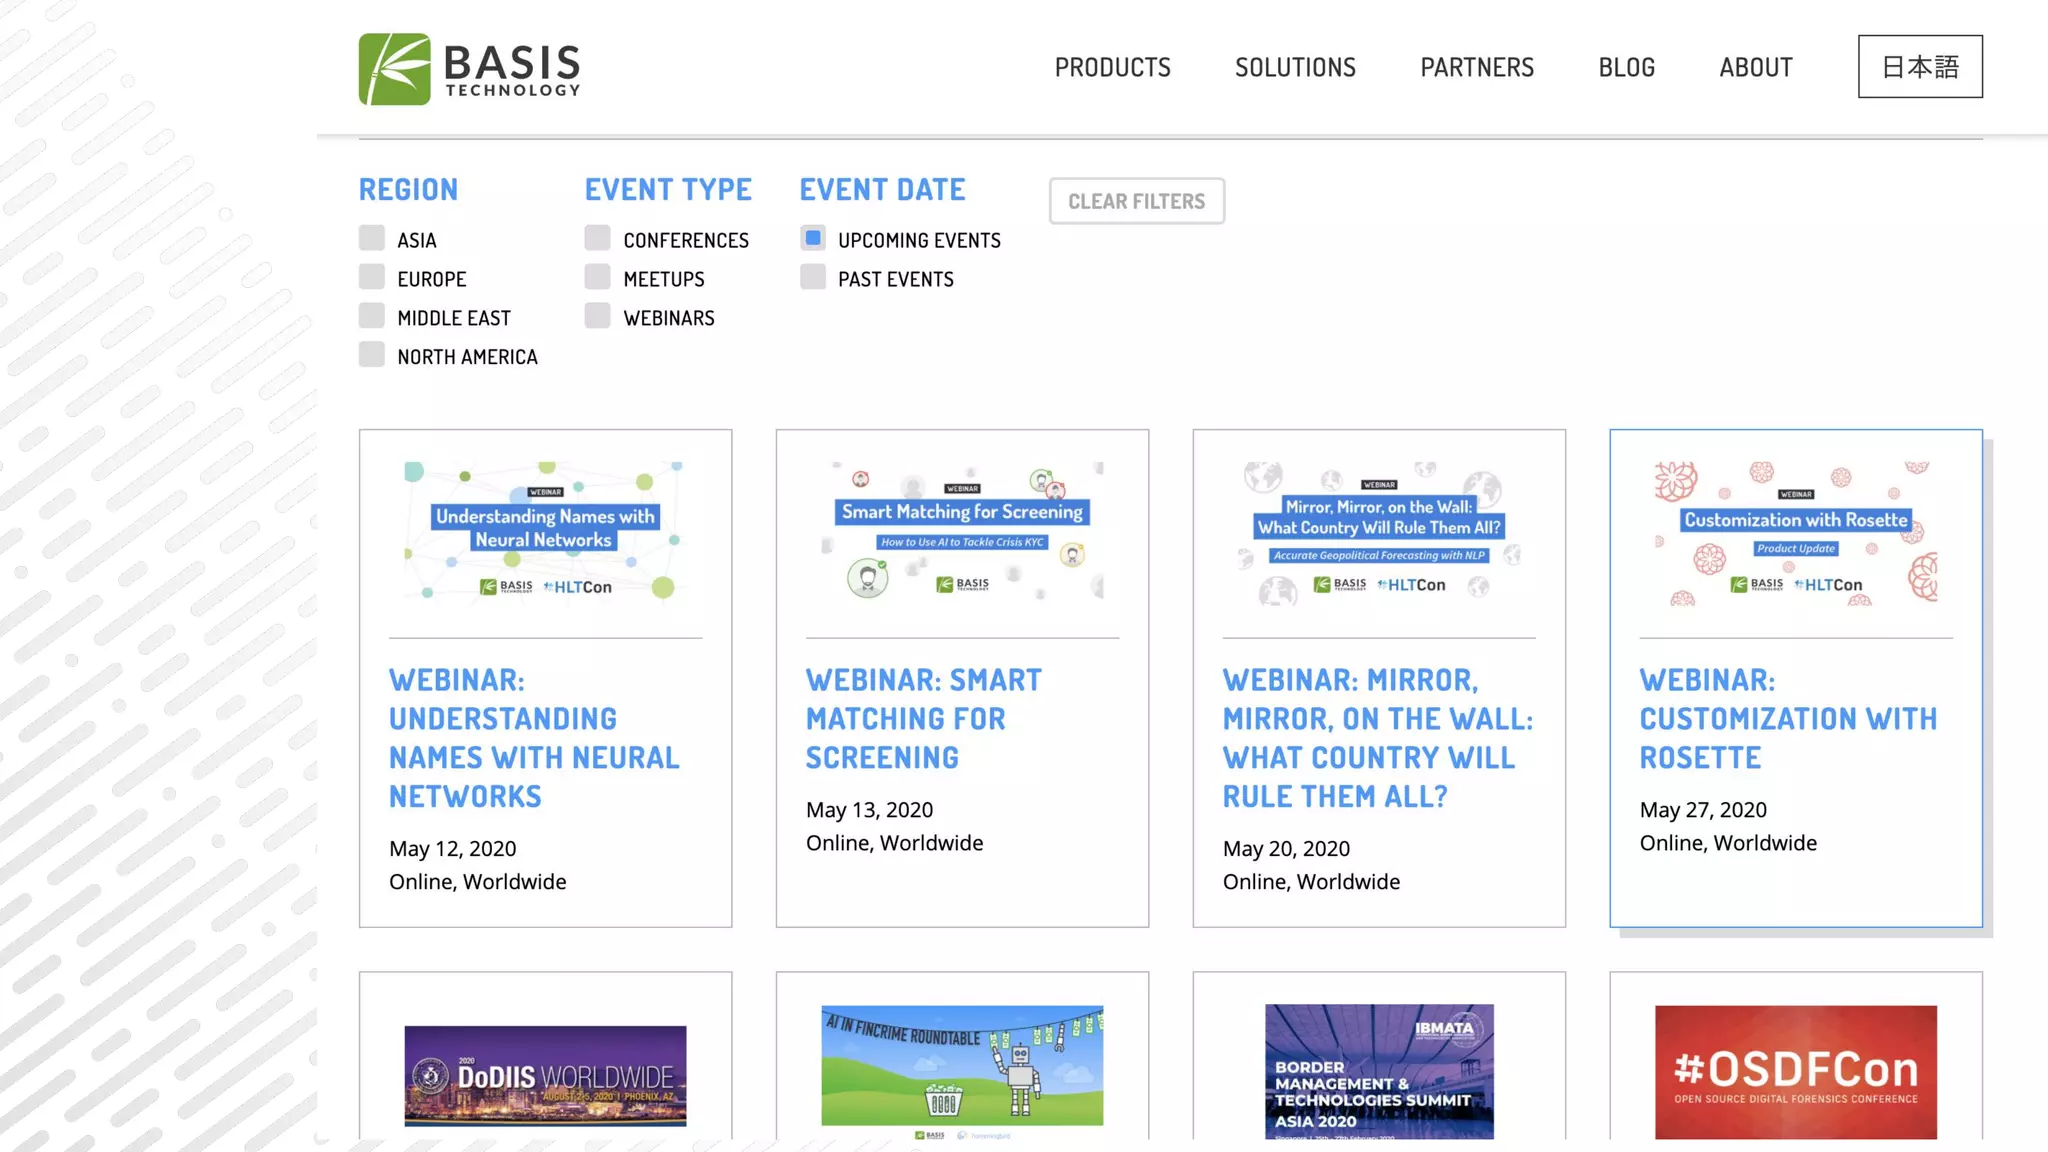This screenshot has width=2048, height=1152.
Task: Switch language to Japanese
Action: point(1919,67)
